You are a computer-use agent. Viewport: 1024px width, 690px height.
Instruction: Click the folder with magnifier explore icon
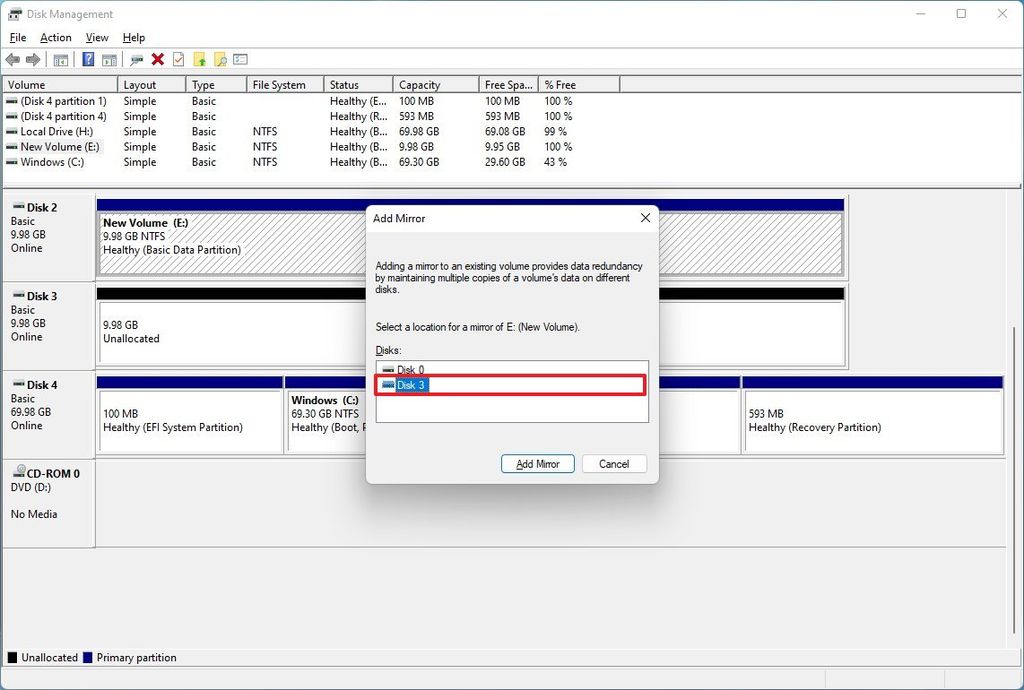221,59
